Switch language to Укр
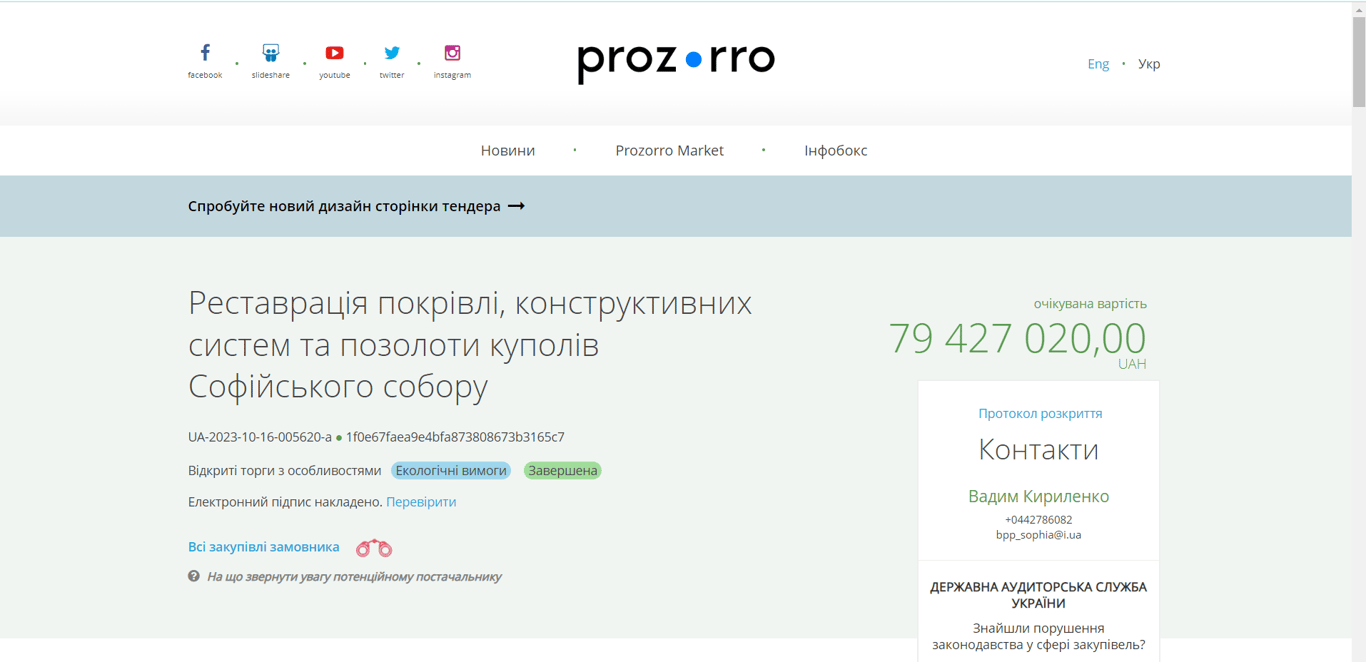Image resolution: width=1366 pixels, height=662 pixels. (x=1149, y=64)
